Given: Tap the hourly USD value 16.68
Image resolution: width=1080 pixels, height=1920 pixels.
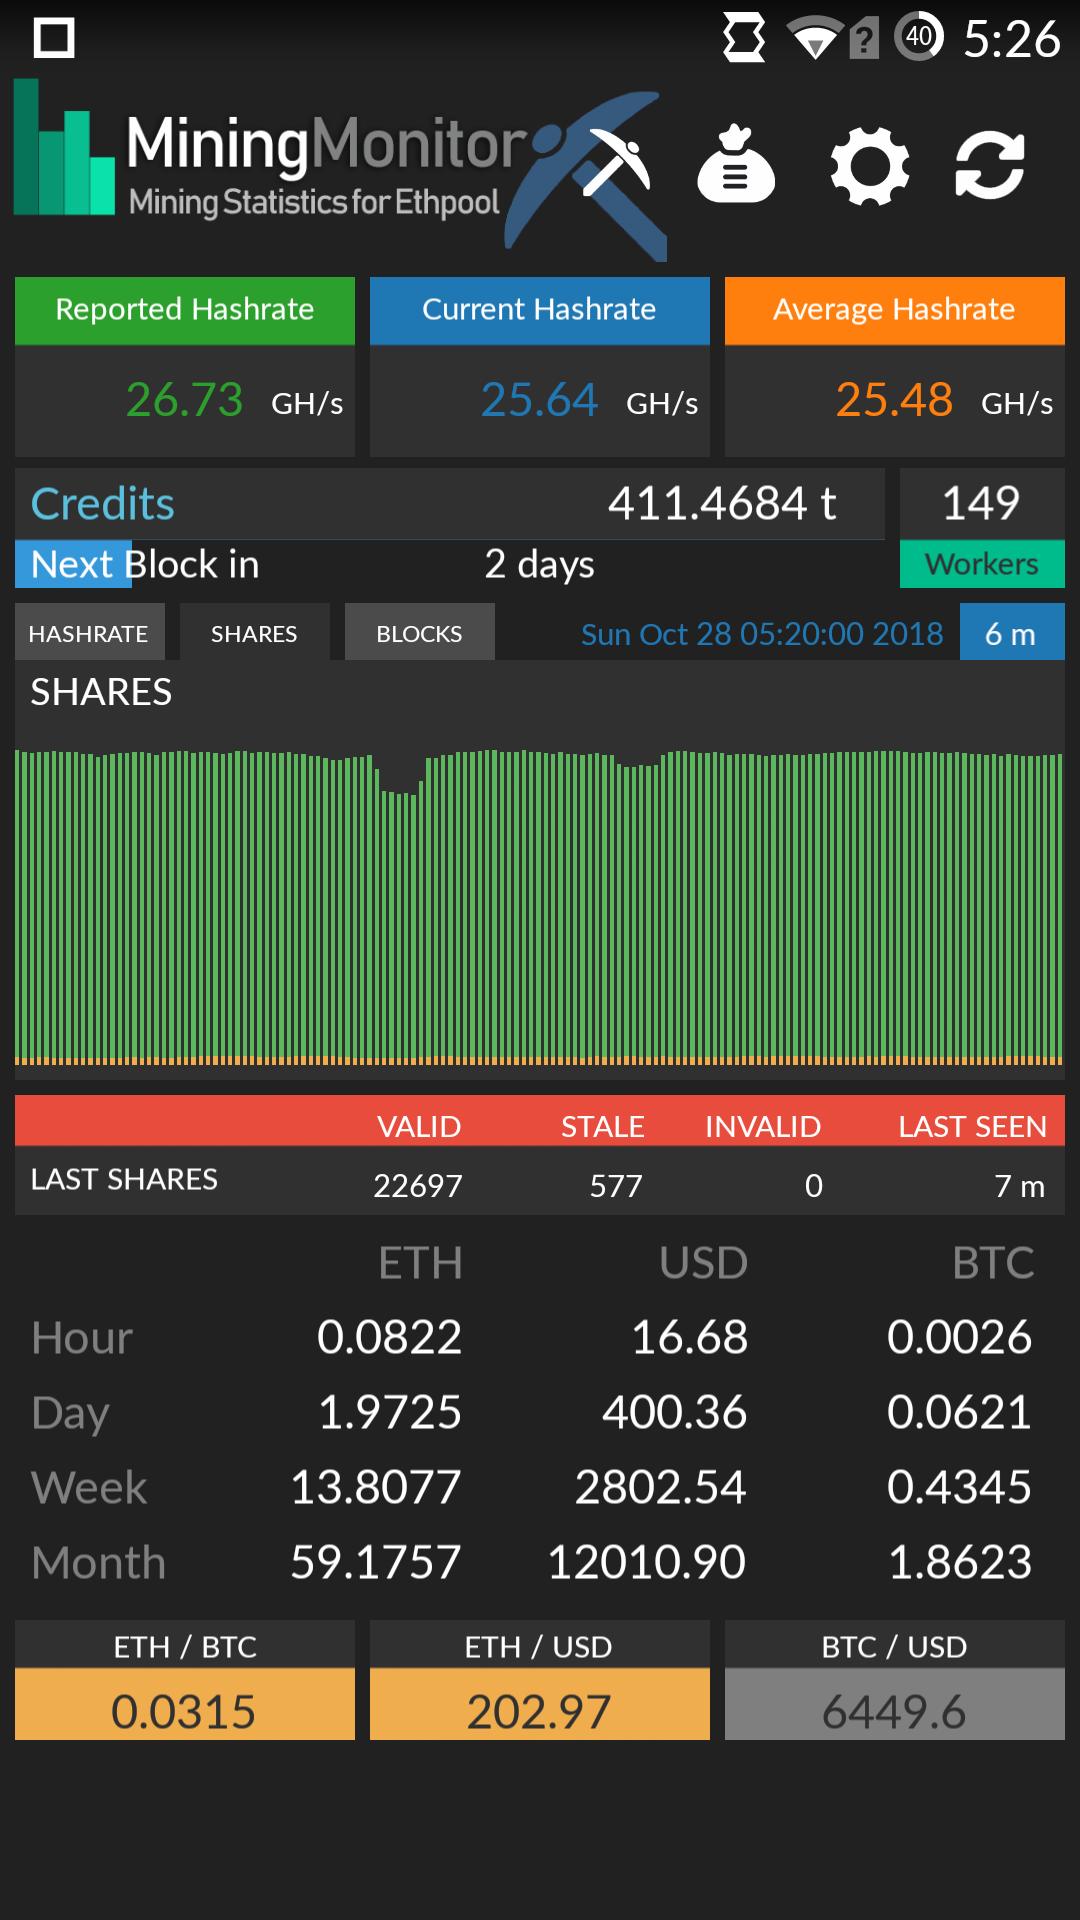Looking at the screenshot, I should pos(689,1337).
